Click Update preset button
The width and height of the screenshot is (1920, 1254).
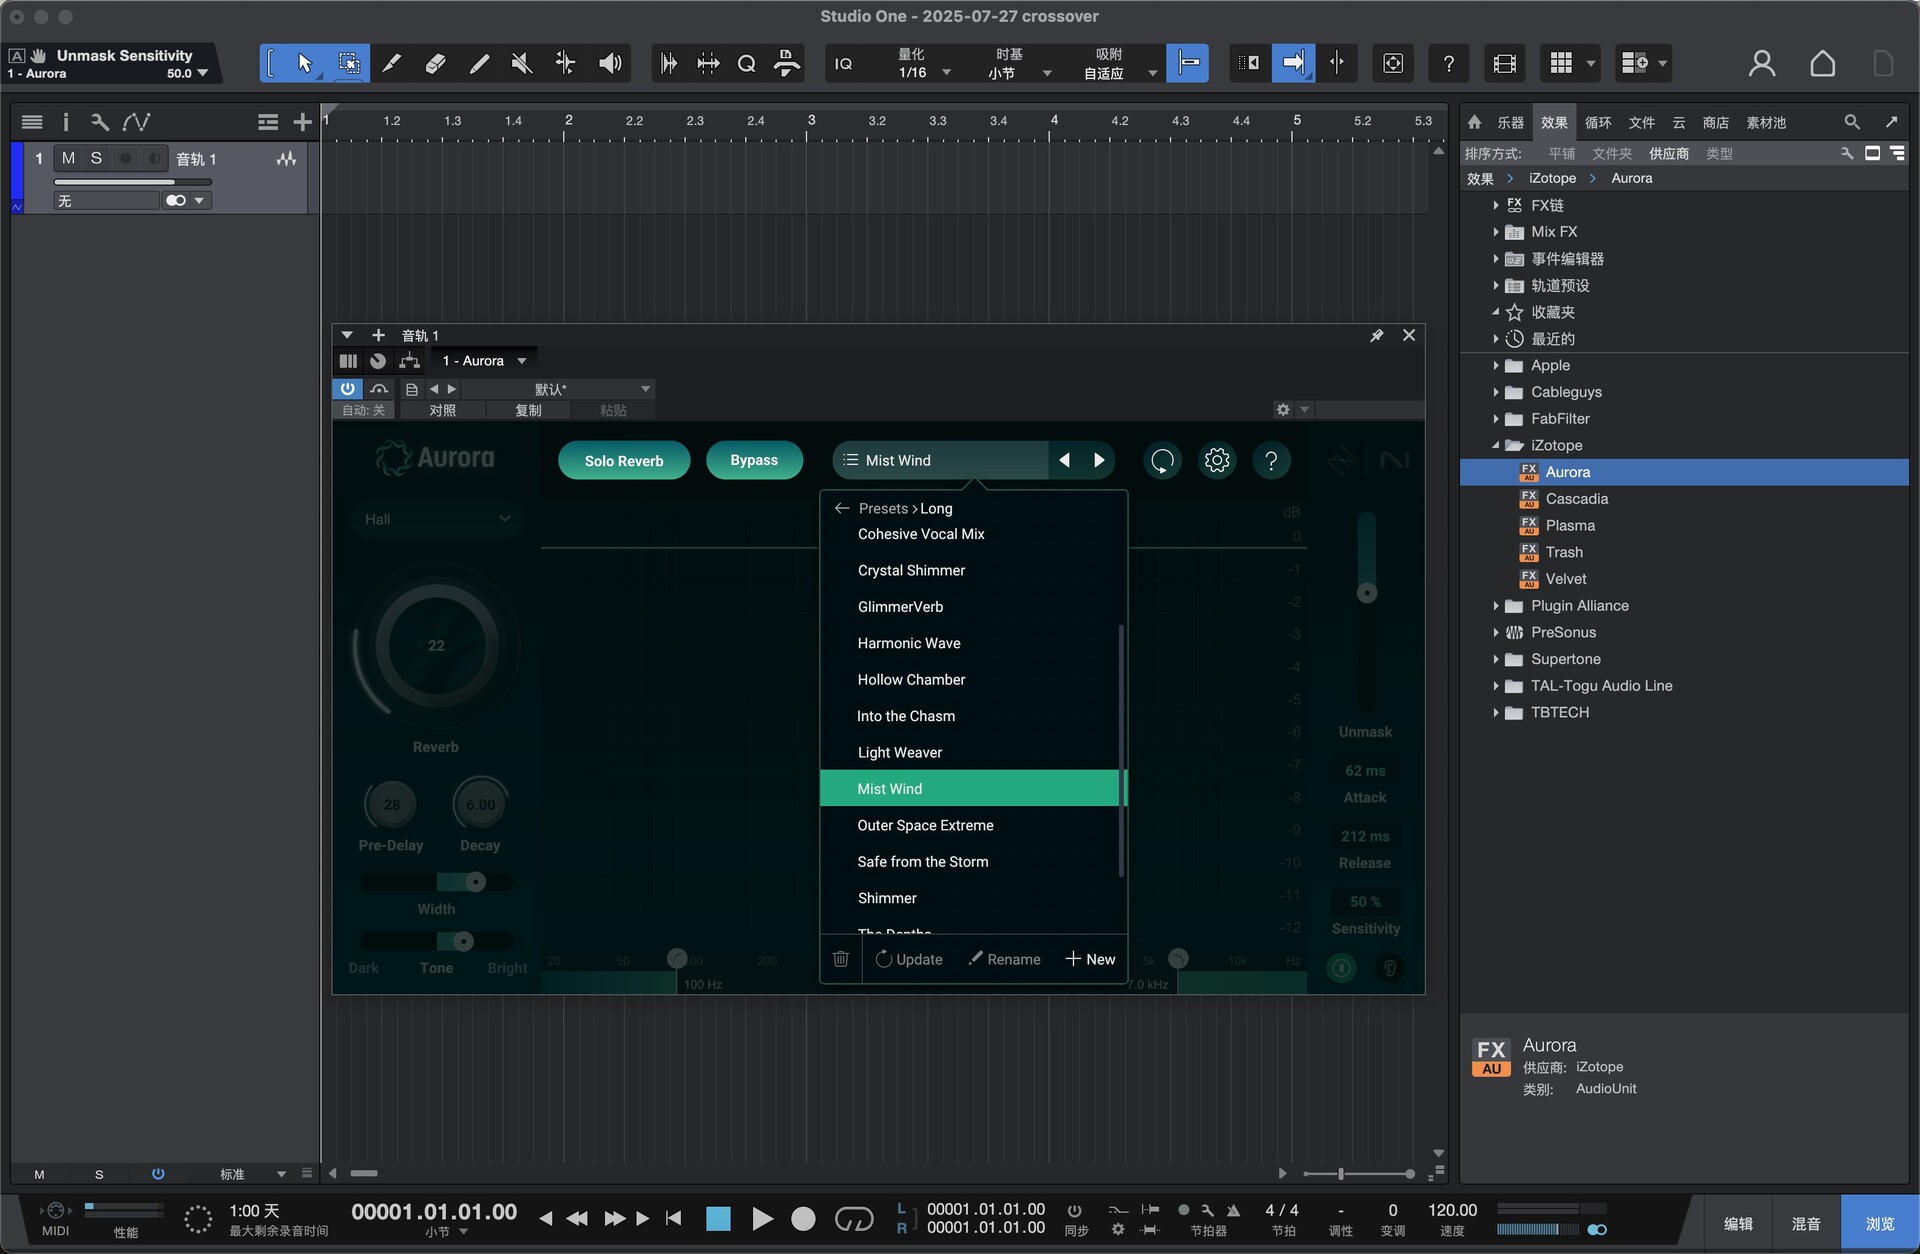909,959
